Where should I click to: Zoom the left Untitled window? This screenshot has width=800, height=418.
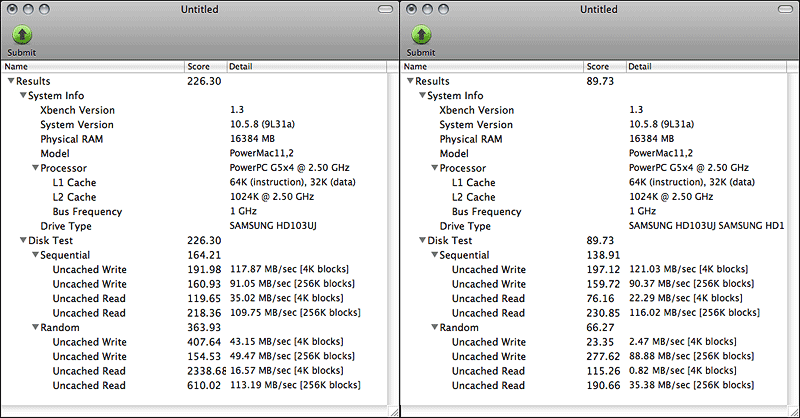coord(48,9)
